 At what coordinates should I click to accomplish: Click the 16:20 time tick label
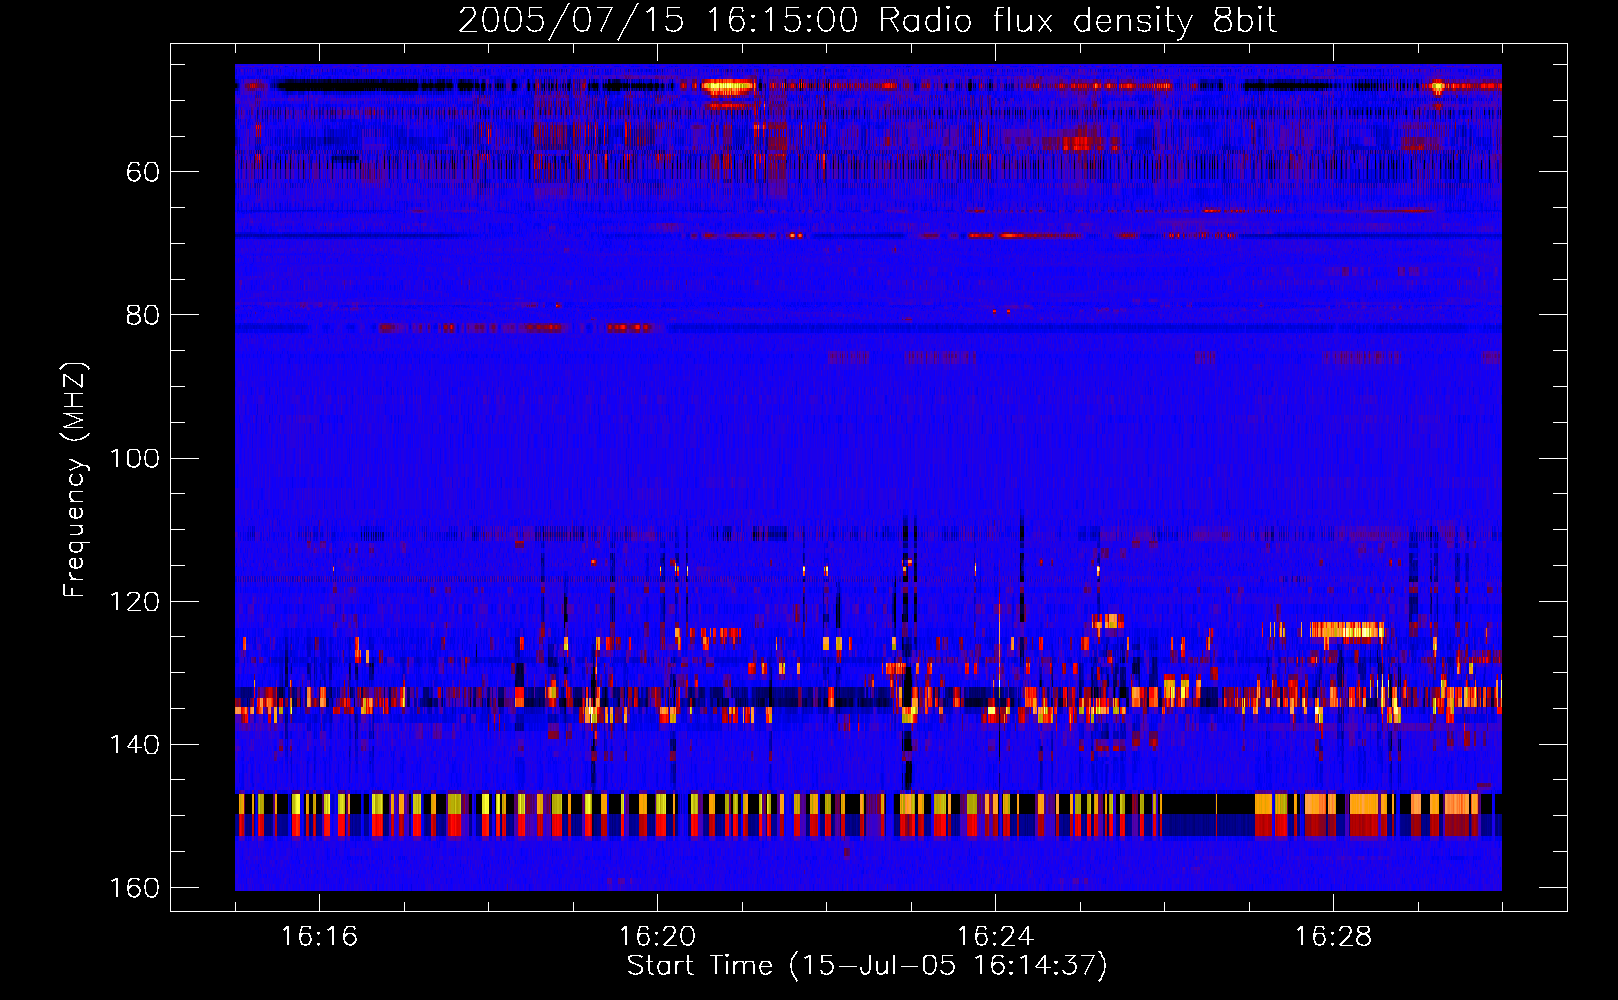657,937
